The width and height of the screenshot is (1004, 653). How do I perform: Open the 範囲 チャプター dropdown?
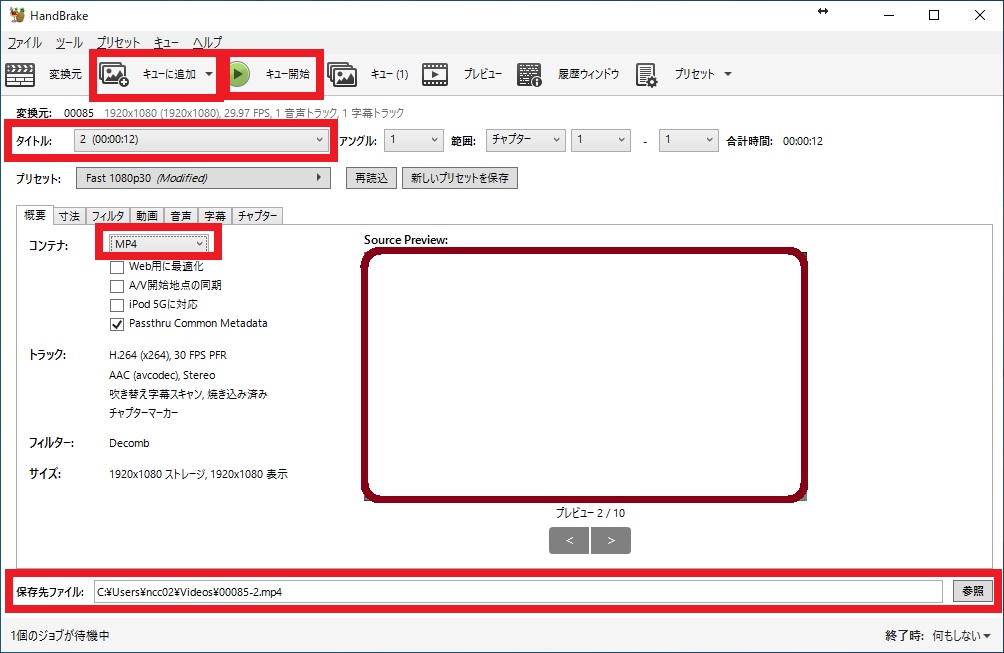(x=525, y=140)
